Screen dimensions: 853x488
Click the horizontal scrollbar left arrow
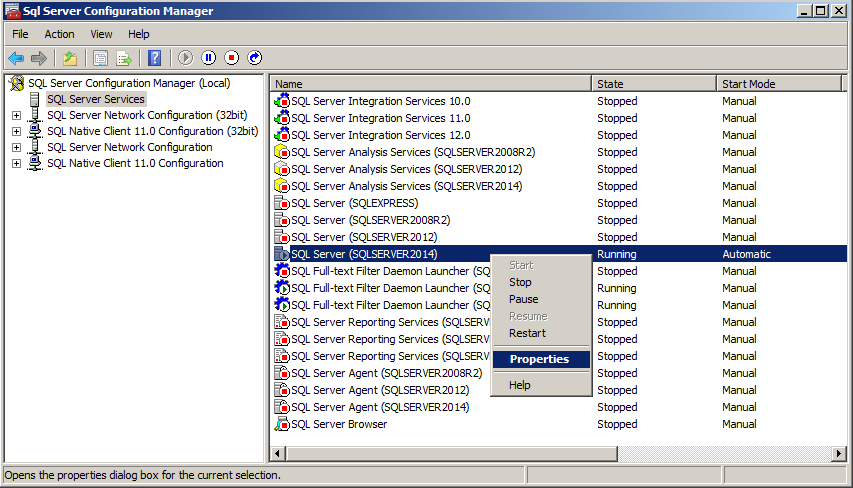(278, 453)
